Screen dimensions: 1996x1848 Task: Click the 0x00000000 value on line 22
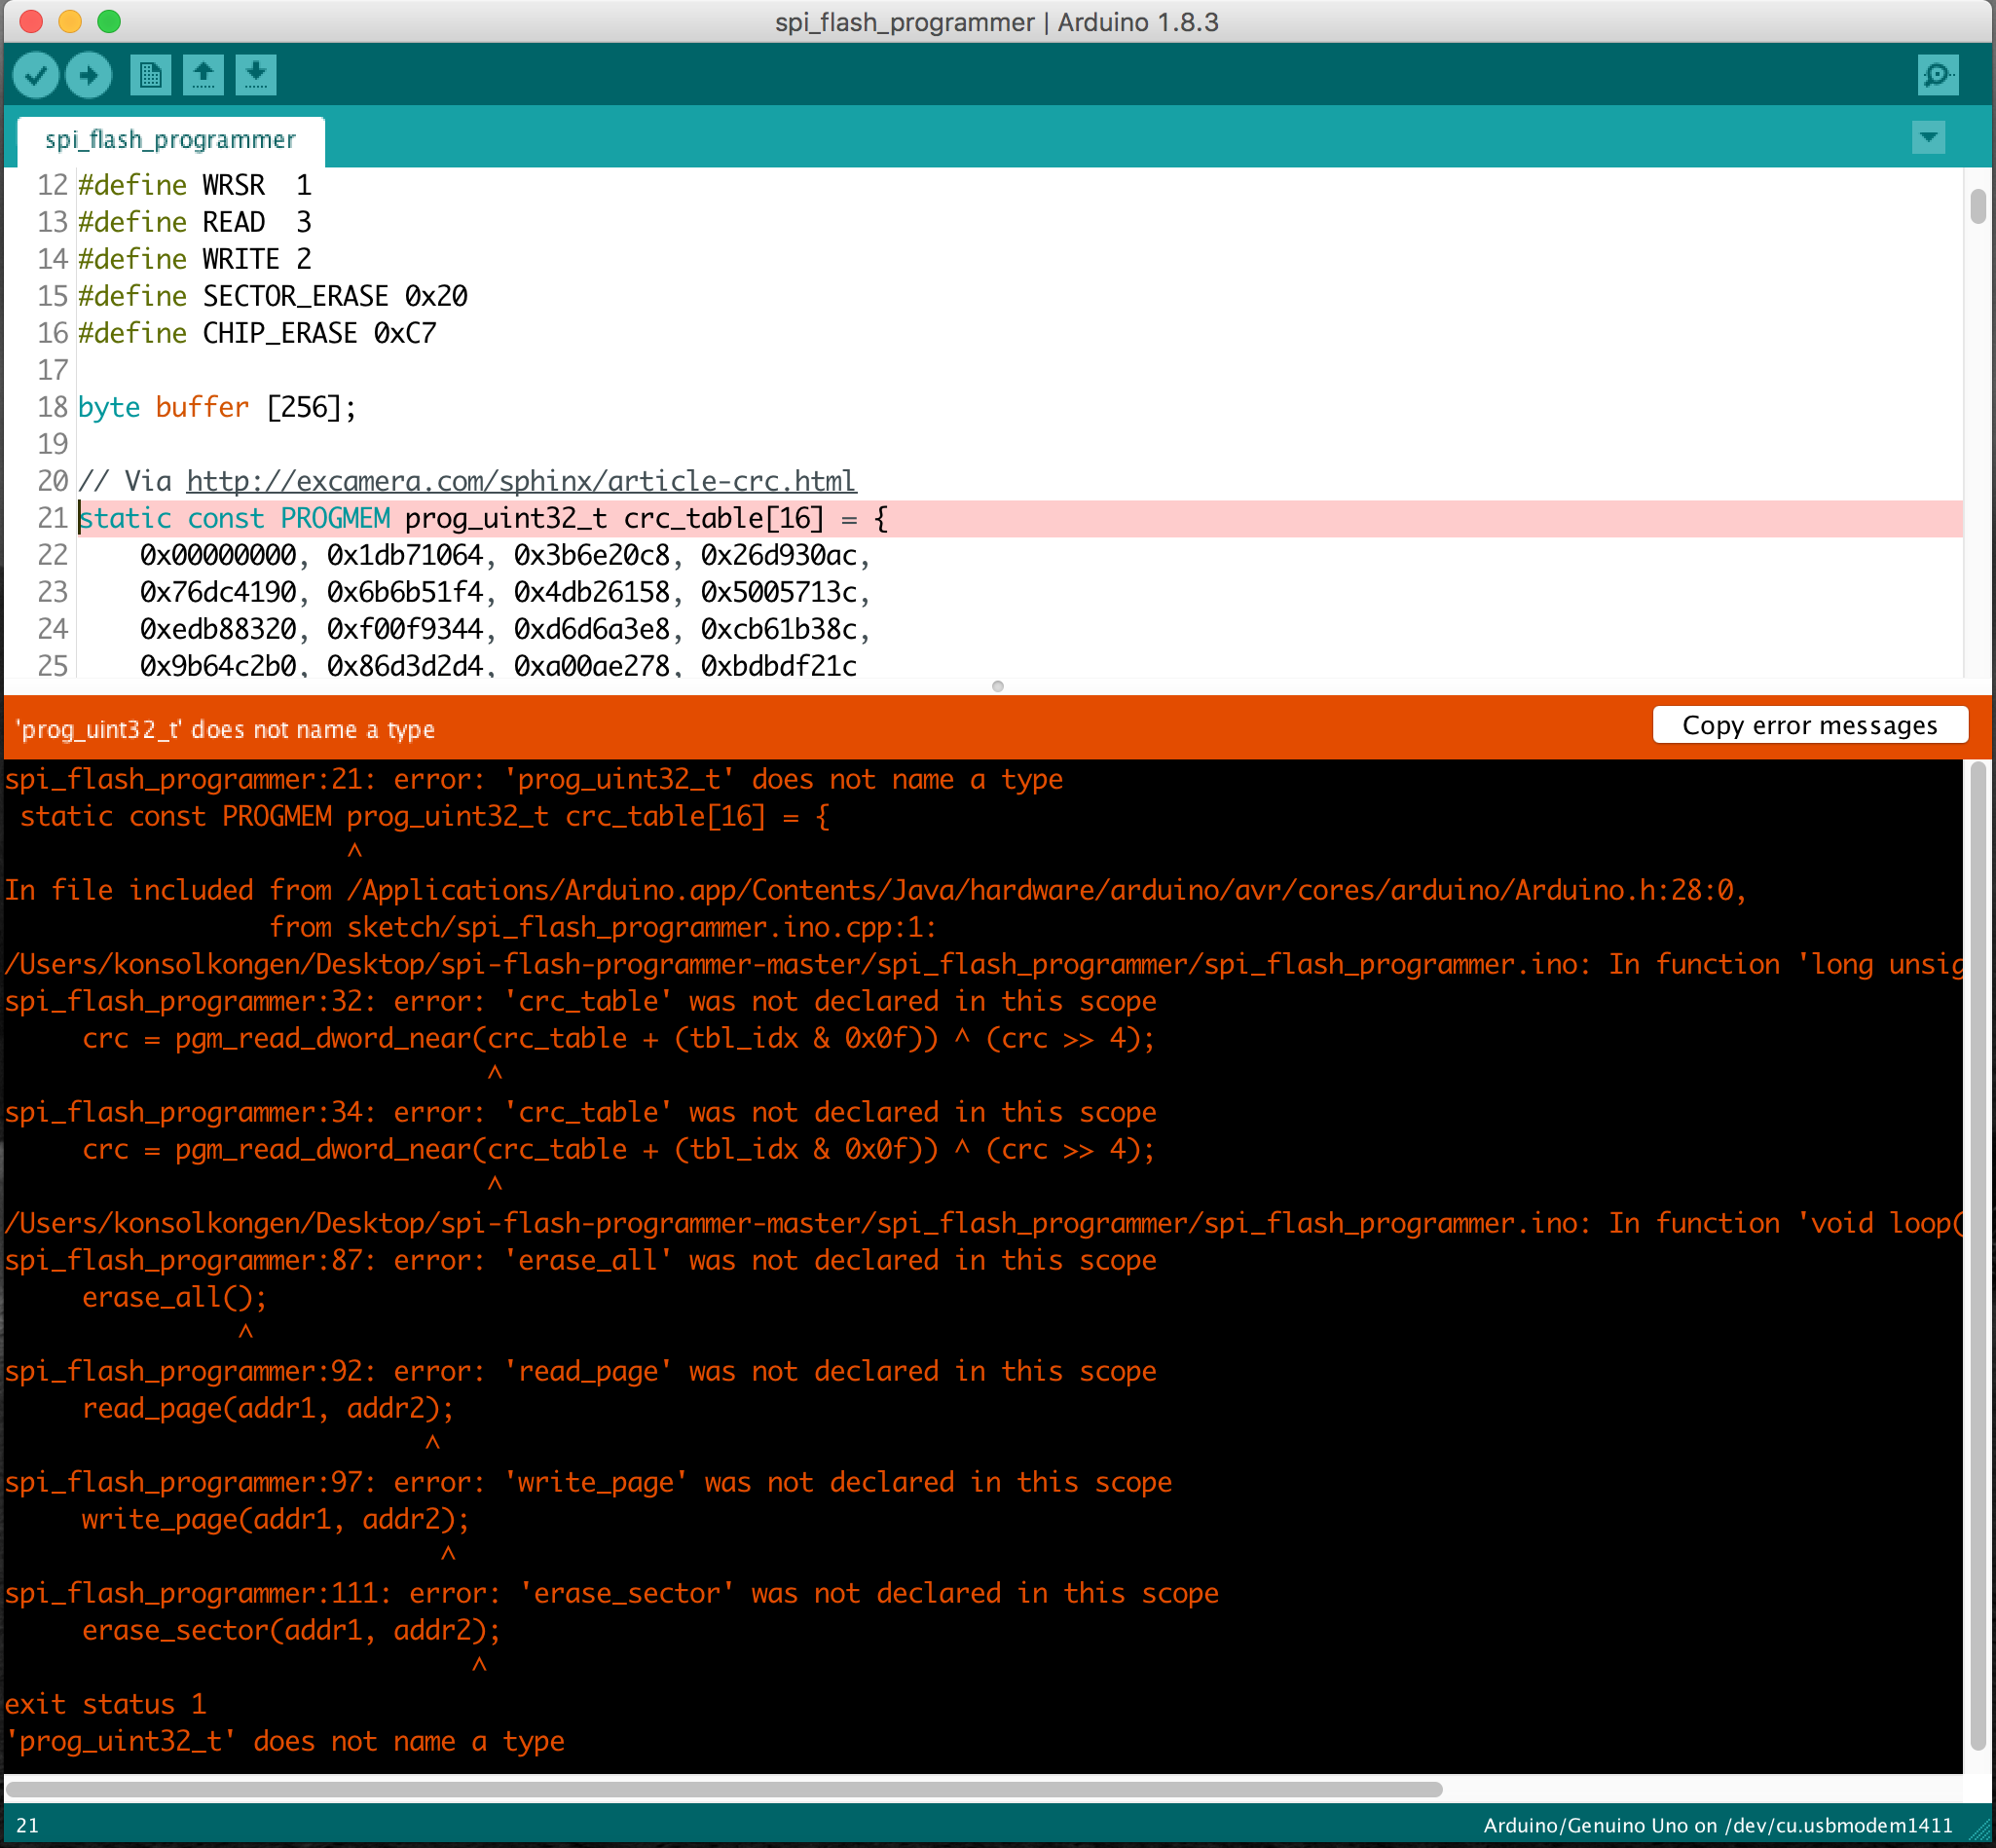[218, 555]
